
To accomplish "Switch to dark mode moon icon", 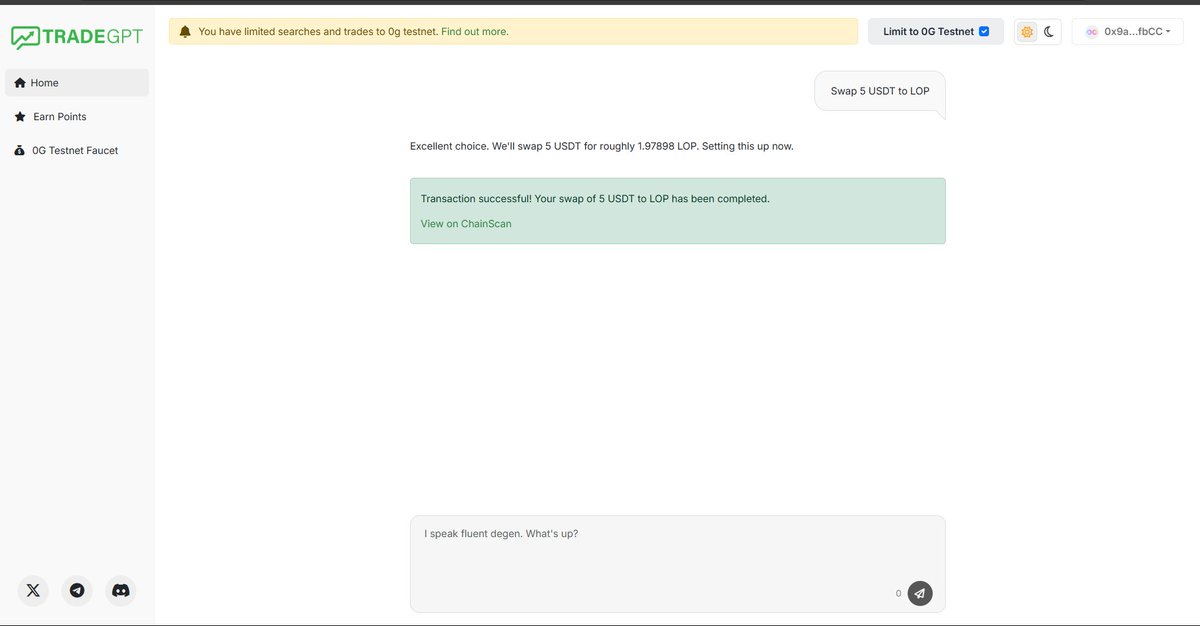I will 1049,32.
